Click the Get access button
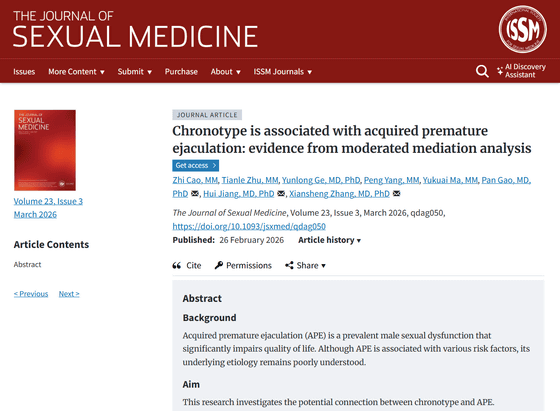The image size is (560, 411). 196,165
